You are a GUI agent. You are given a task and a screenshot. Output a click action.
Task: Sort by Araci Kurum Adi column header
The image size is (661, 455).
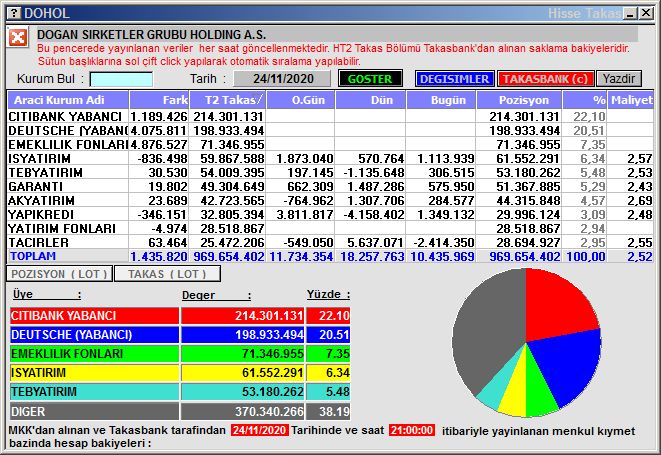(68, 100)
